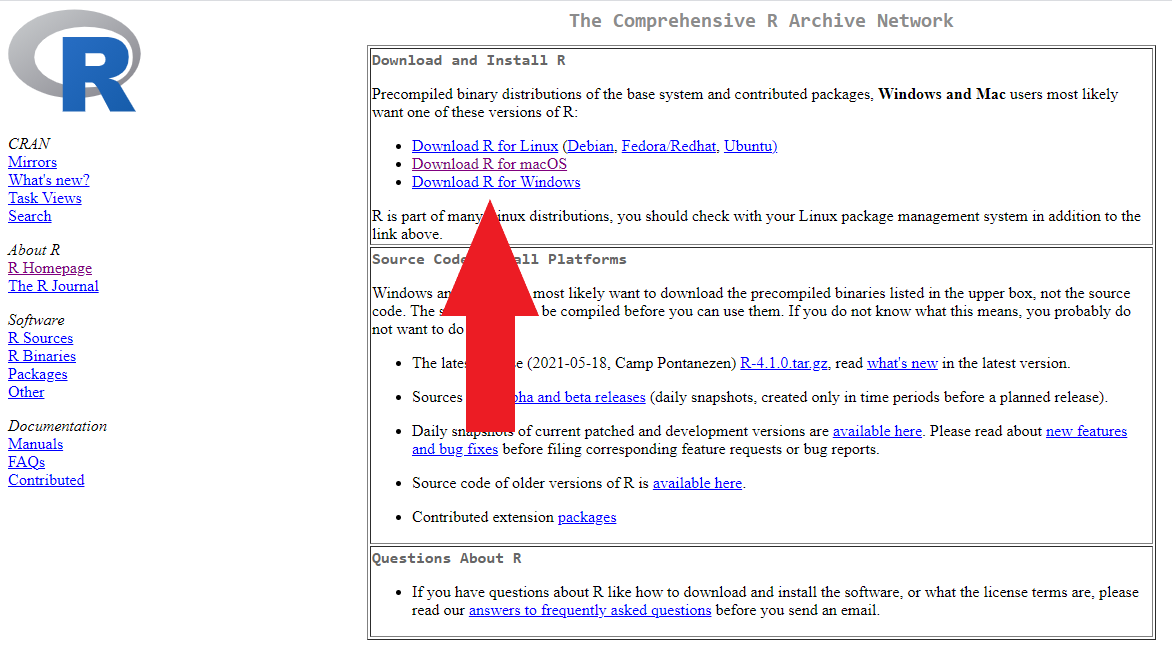Open the Manuals documentation link
The width and height of the screenshot is (1172, 650).
pos(35,445)
